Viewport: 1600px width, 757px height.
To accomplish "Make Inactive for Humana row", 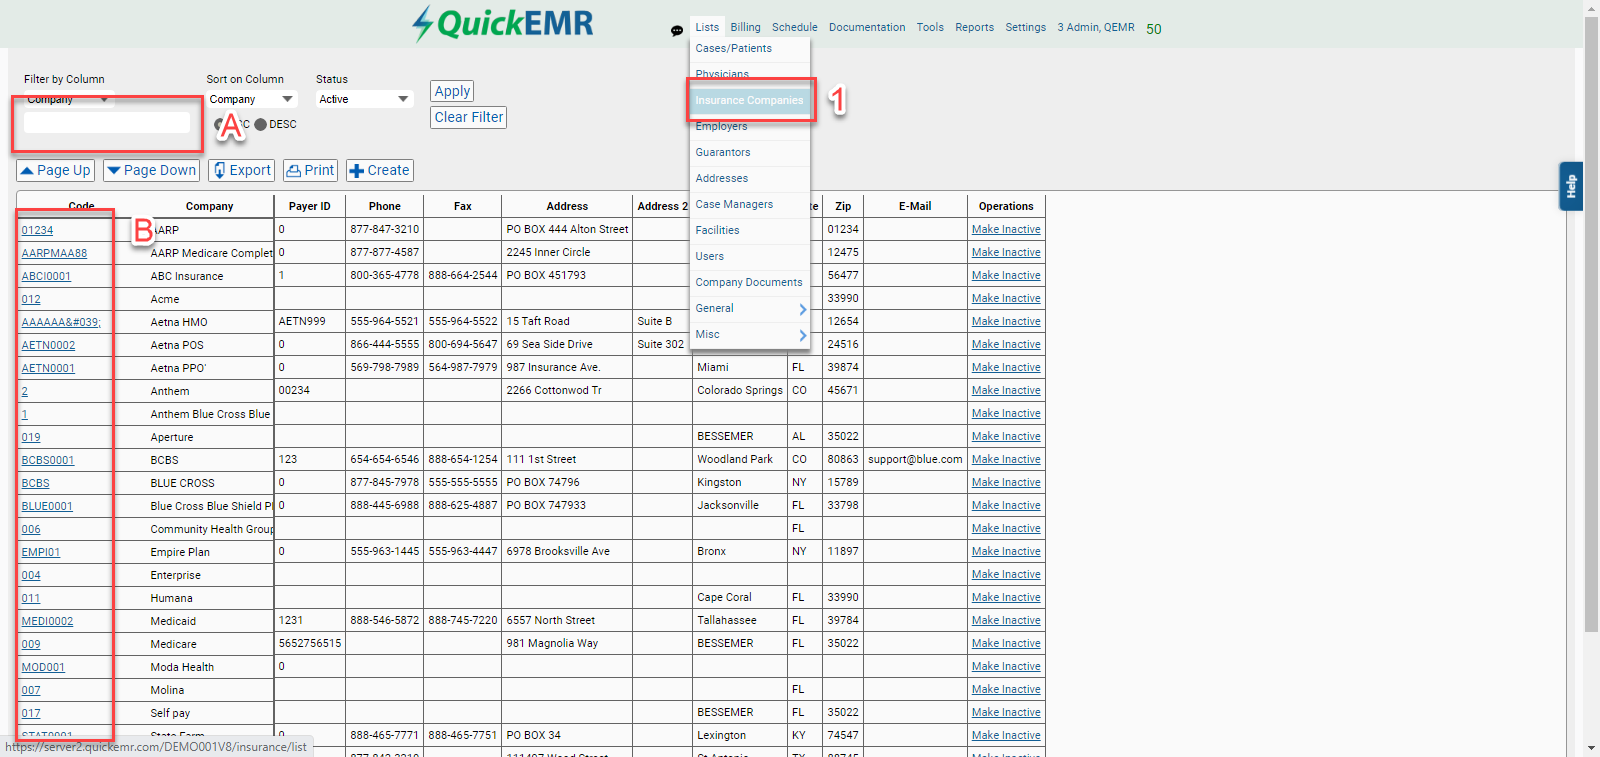I will click(1006, 598).
